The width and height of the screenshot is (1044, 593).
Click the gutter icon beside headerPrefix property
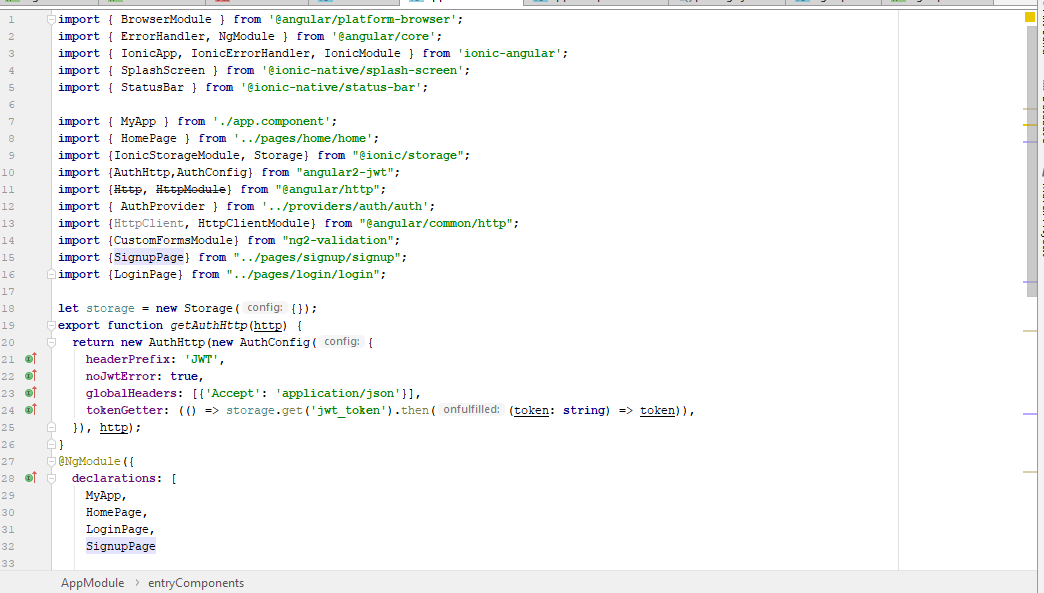29,358
